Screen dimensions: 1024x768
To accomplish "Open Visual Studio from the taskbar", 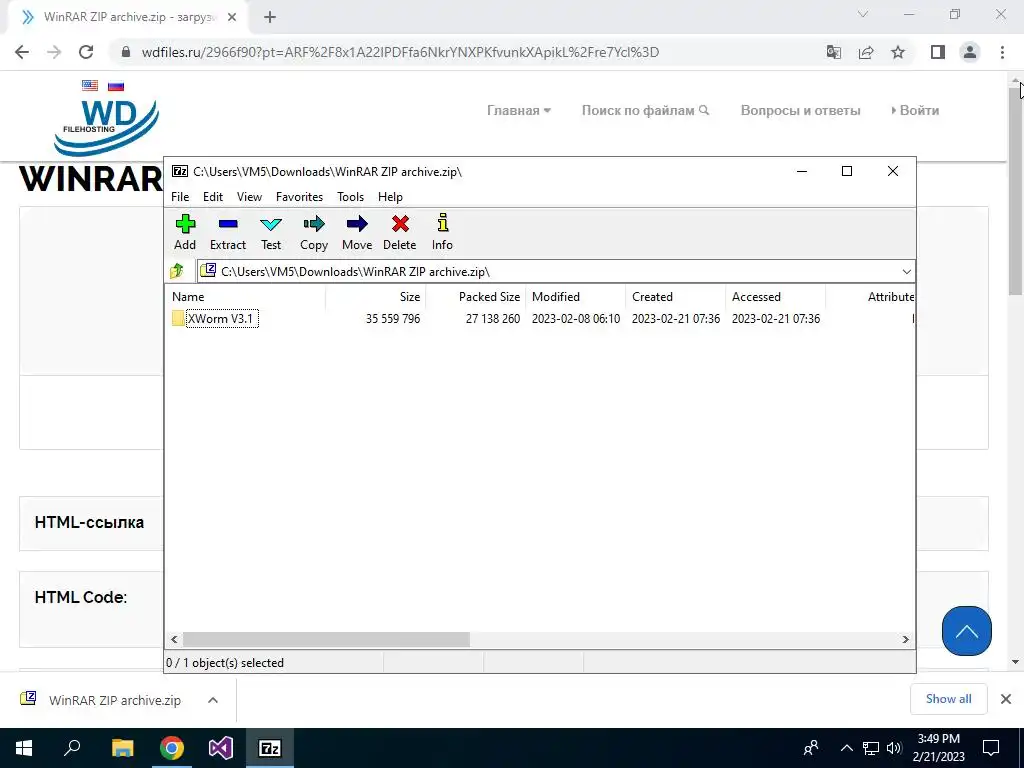I will [221, 748].
